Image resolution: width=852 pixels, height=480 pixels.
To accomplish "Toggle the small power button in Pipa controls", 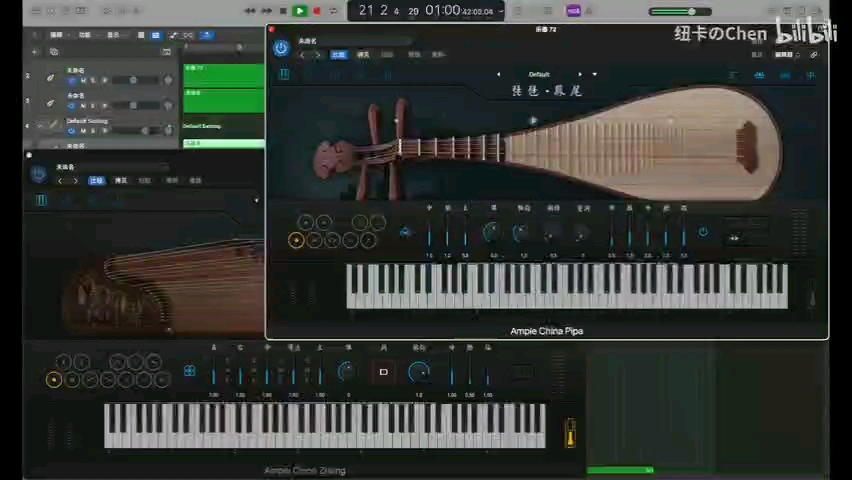I will (x=703, y=232).
